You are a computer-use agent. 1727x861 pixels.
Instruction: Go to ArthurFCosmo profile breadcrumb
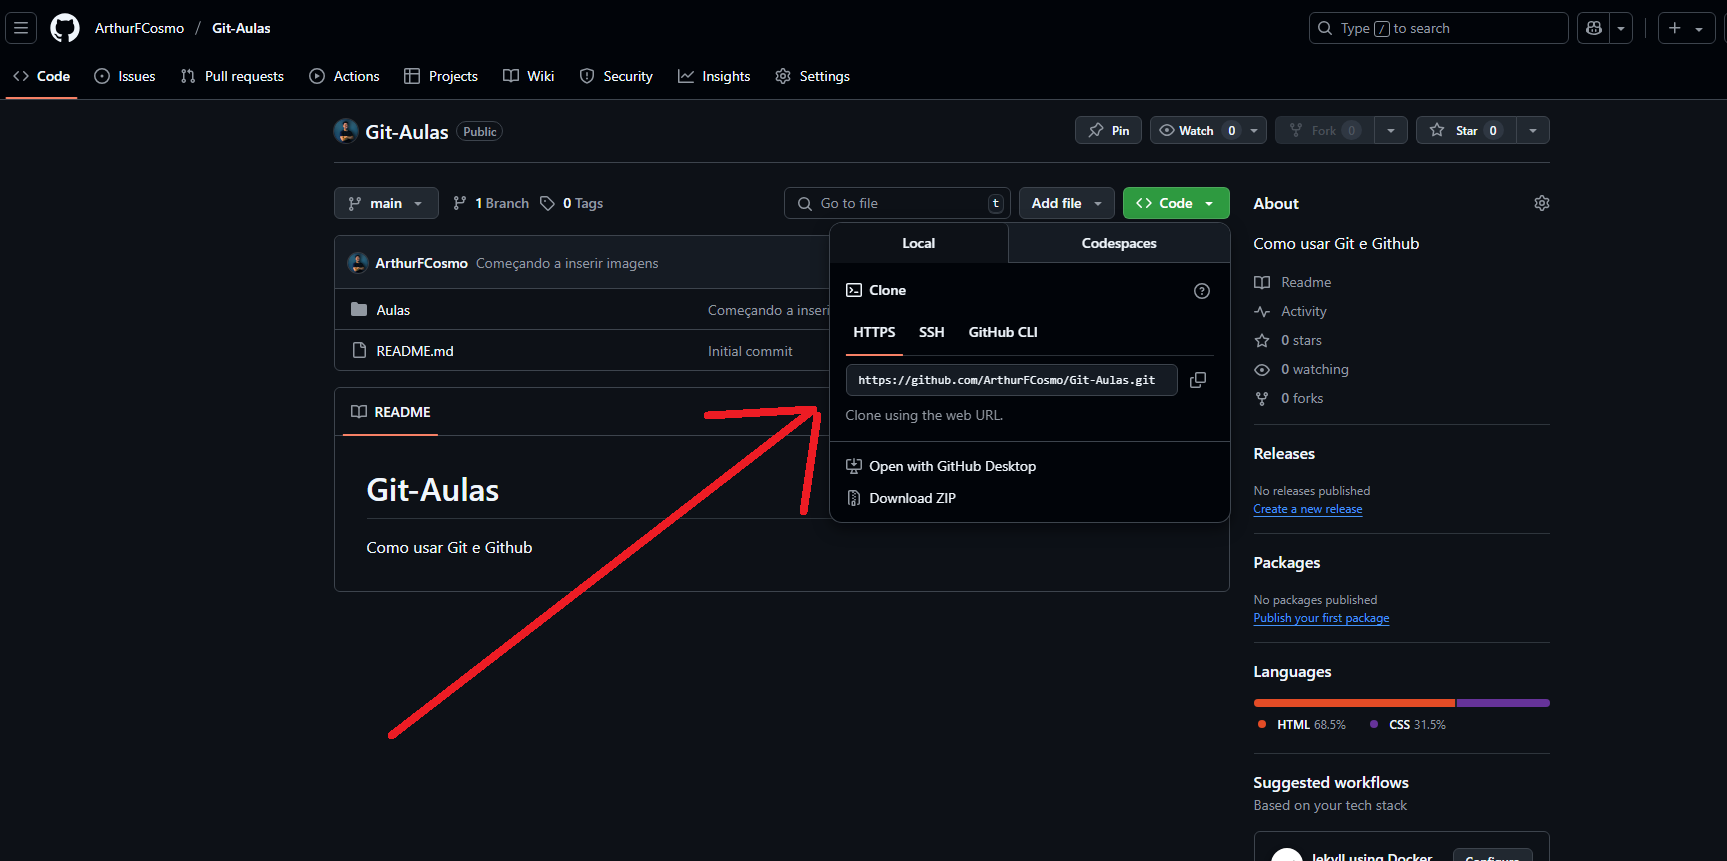(139, 28)
